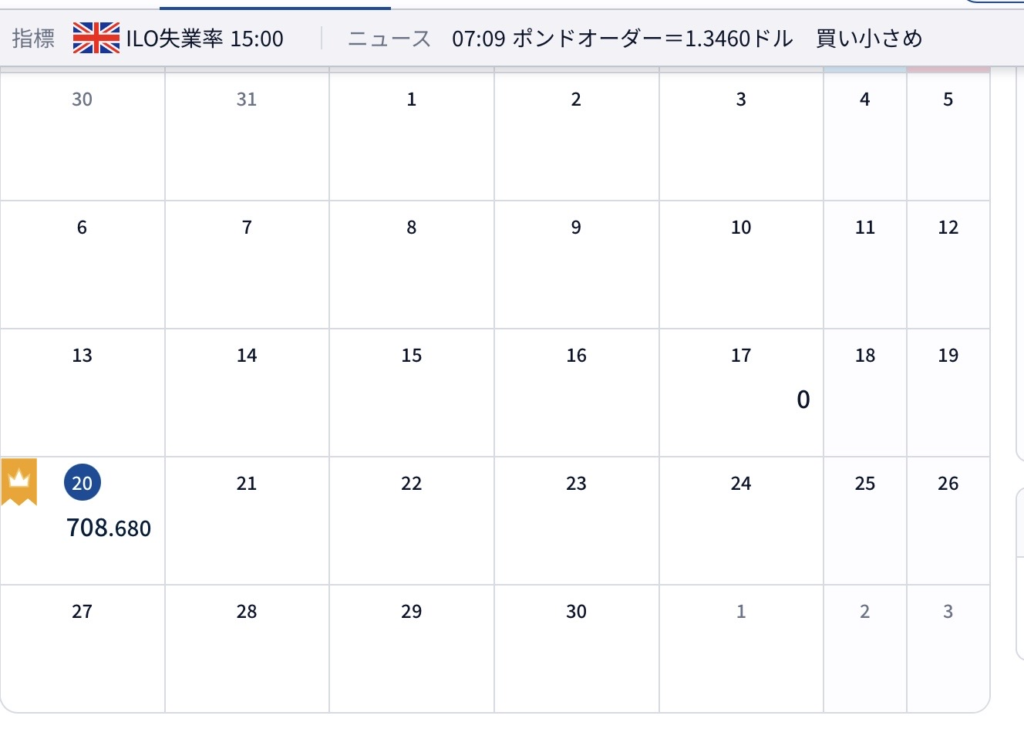Pick the 12th in the weekend column
1024x729 pixels.
(948, 263)
